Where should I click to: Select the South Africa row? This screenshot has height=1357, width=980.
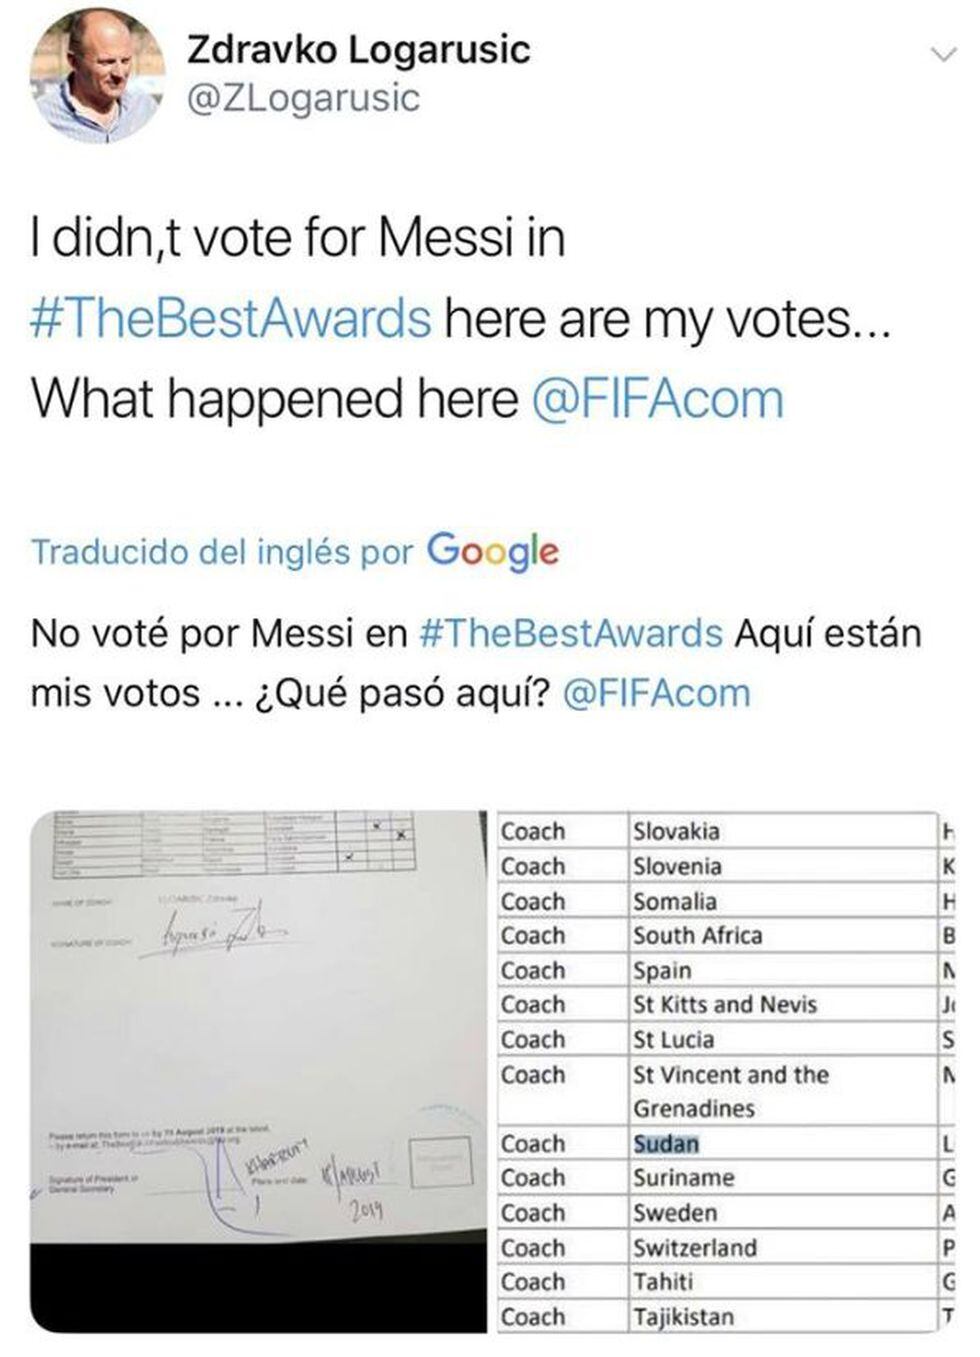[x=697, y=936]
